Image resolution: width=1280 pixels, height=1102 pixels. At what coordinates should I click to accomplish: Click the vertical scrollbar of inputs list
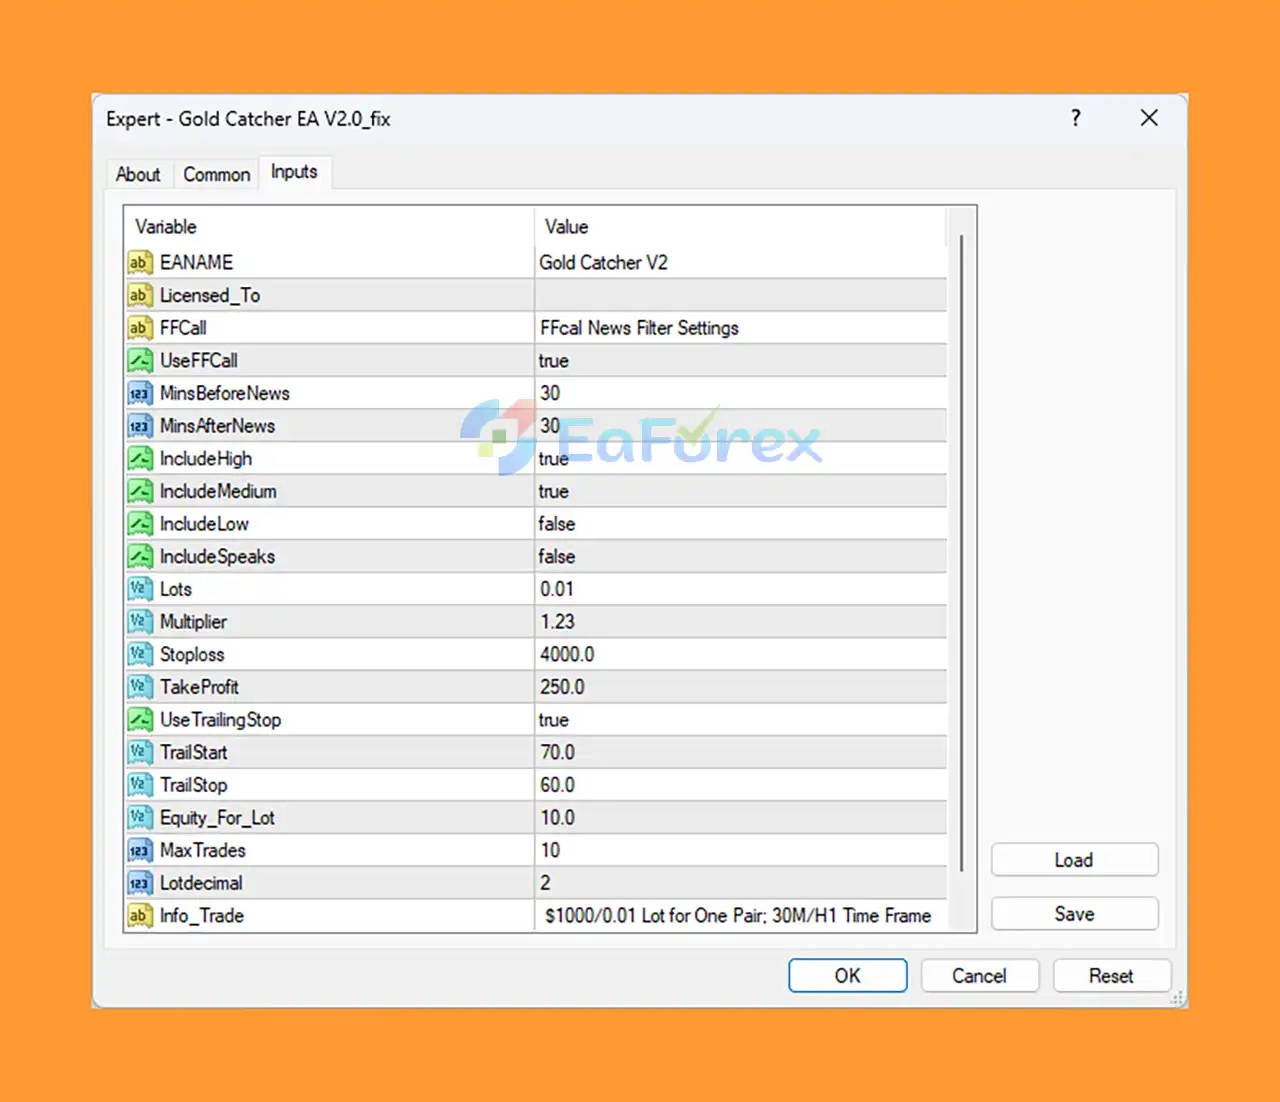[x=961, y=552]
